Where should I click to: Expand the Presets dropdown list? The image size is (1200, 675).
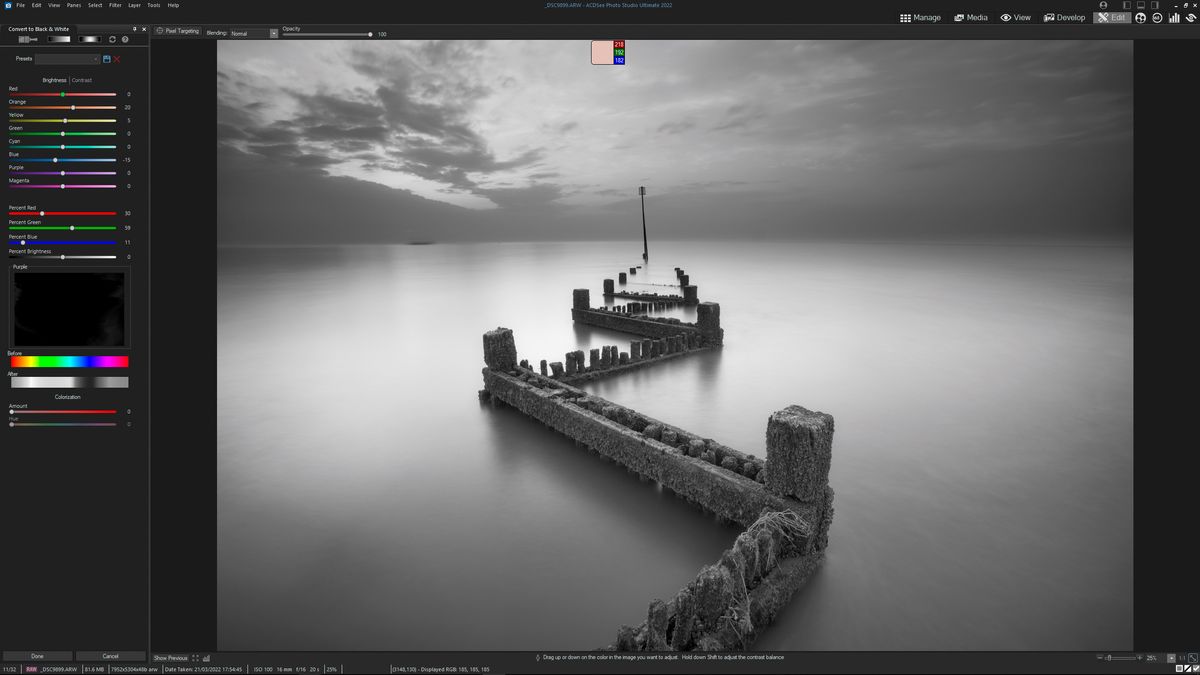(96, 58)
